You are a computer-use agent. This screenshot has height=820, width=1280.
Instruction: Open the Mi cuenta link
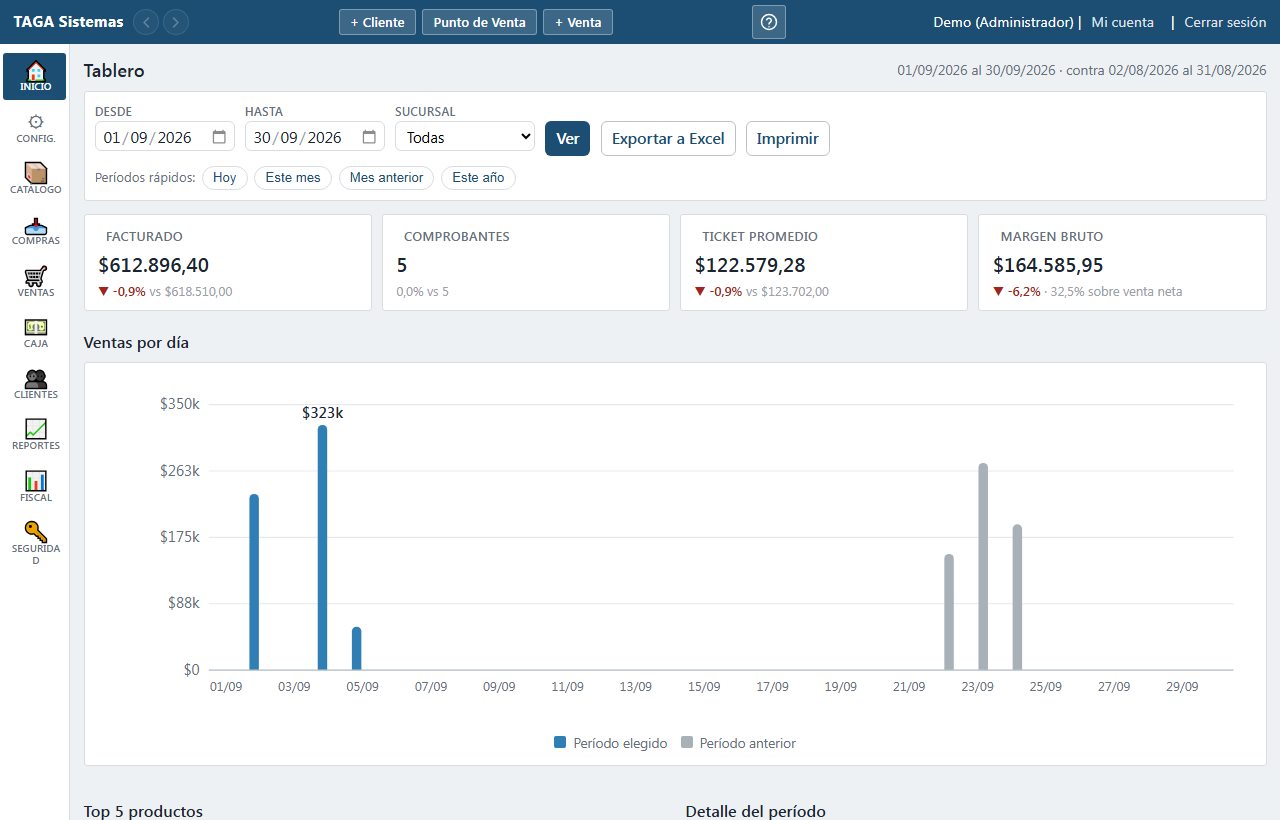(1122, 22)
